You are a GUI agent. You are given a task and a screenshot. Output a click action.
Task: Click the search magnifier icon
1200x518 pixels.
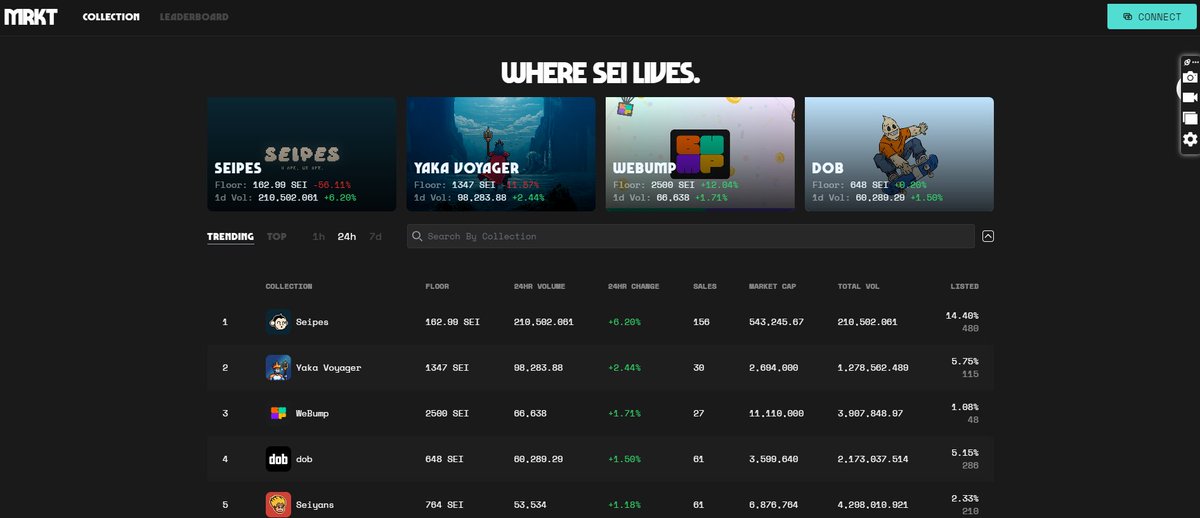419,236
